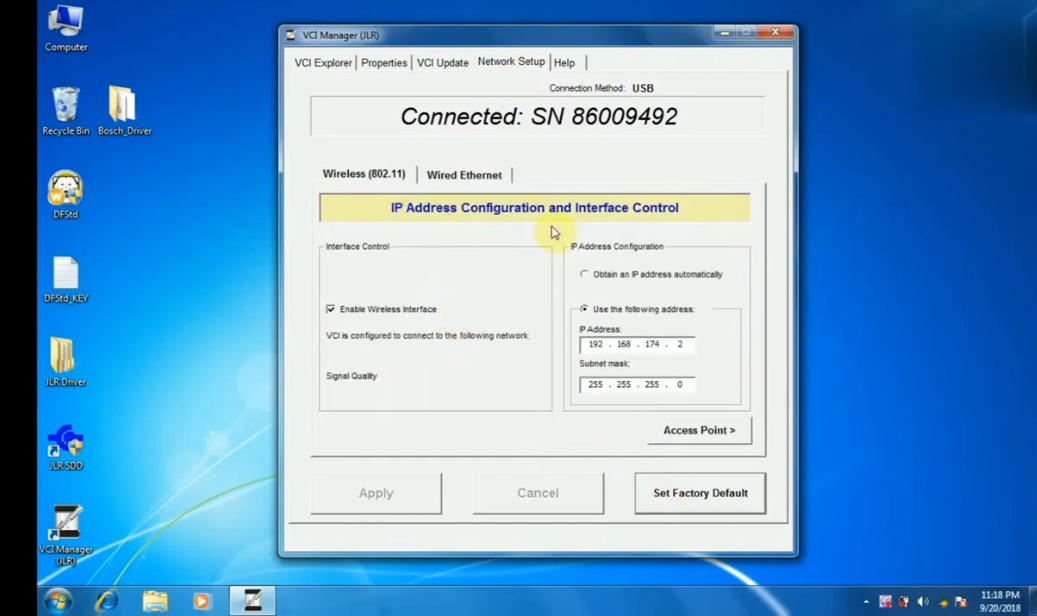Click the Action Center flag tray icon

point(961,601)
